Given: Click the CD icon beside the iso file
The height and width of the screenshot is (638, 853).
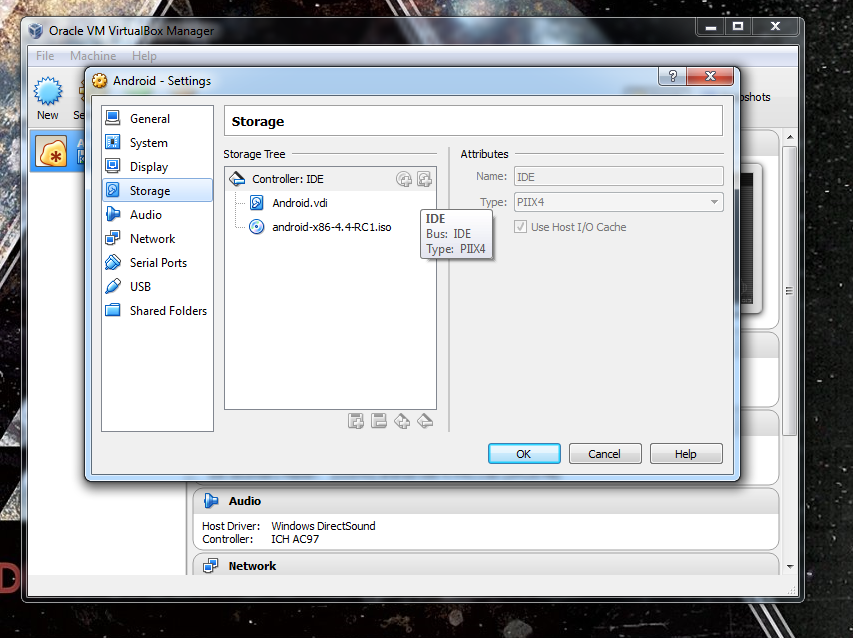Looking at the screenshot, I should pyautogui.click(x=256, y=227).
